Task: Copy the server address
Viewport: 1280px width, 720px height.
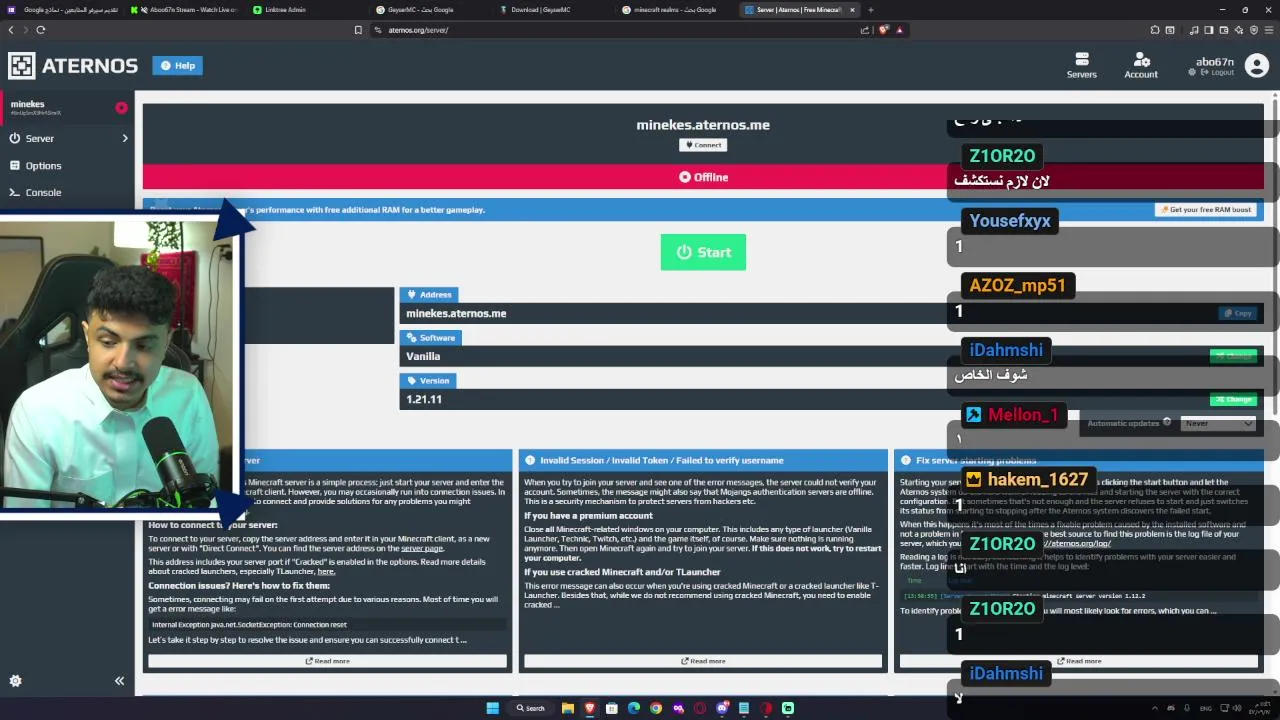Action: (x=1238, y=313)
